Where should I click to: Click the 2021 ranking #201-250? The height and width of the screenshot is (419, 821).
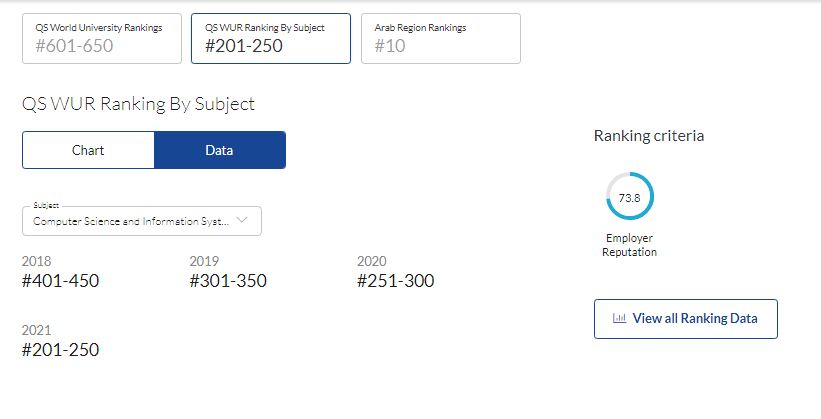[60, 350]
